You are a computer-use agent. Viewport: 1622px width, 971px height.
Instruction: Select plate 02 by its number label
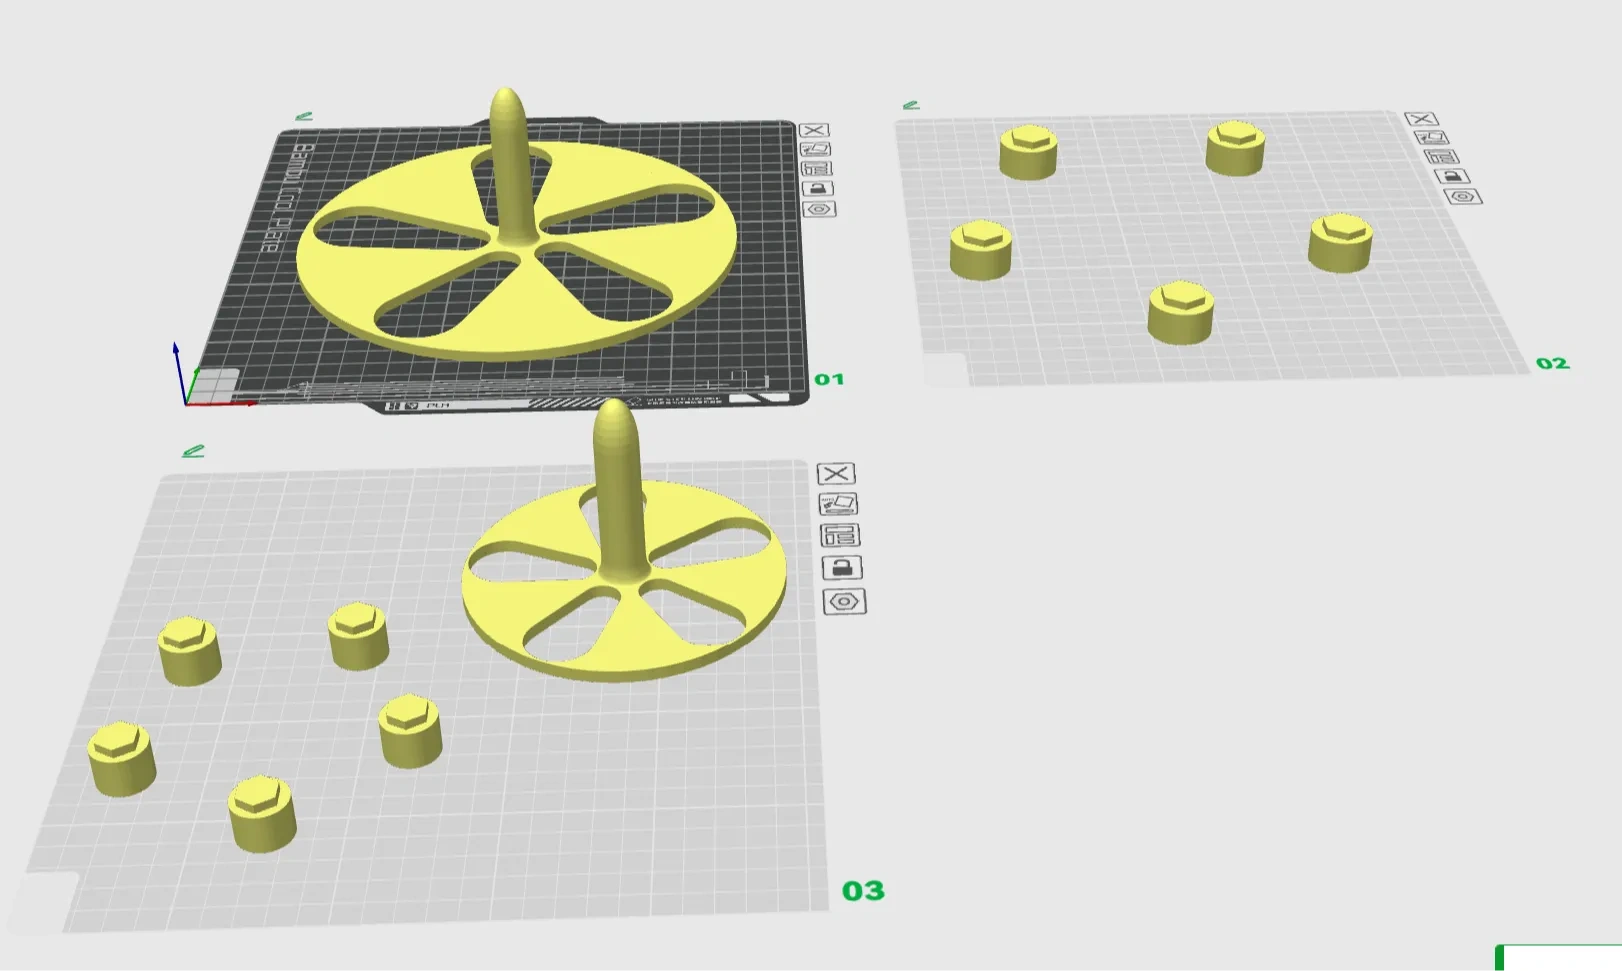(1552, 364)
